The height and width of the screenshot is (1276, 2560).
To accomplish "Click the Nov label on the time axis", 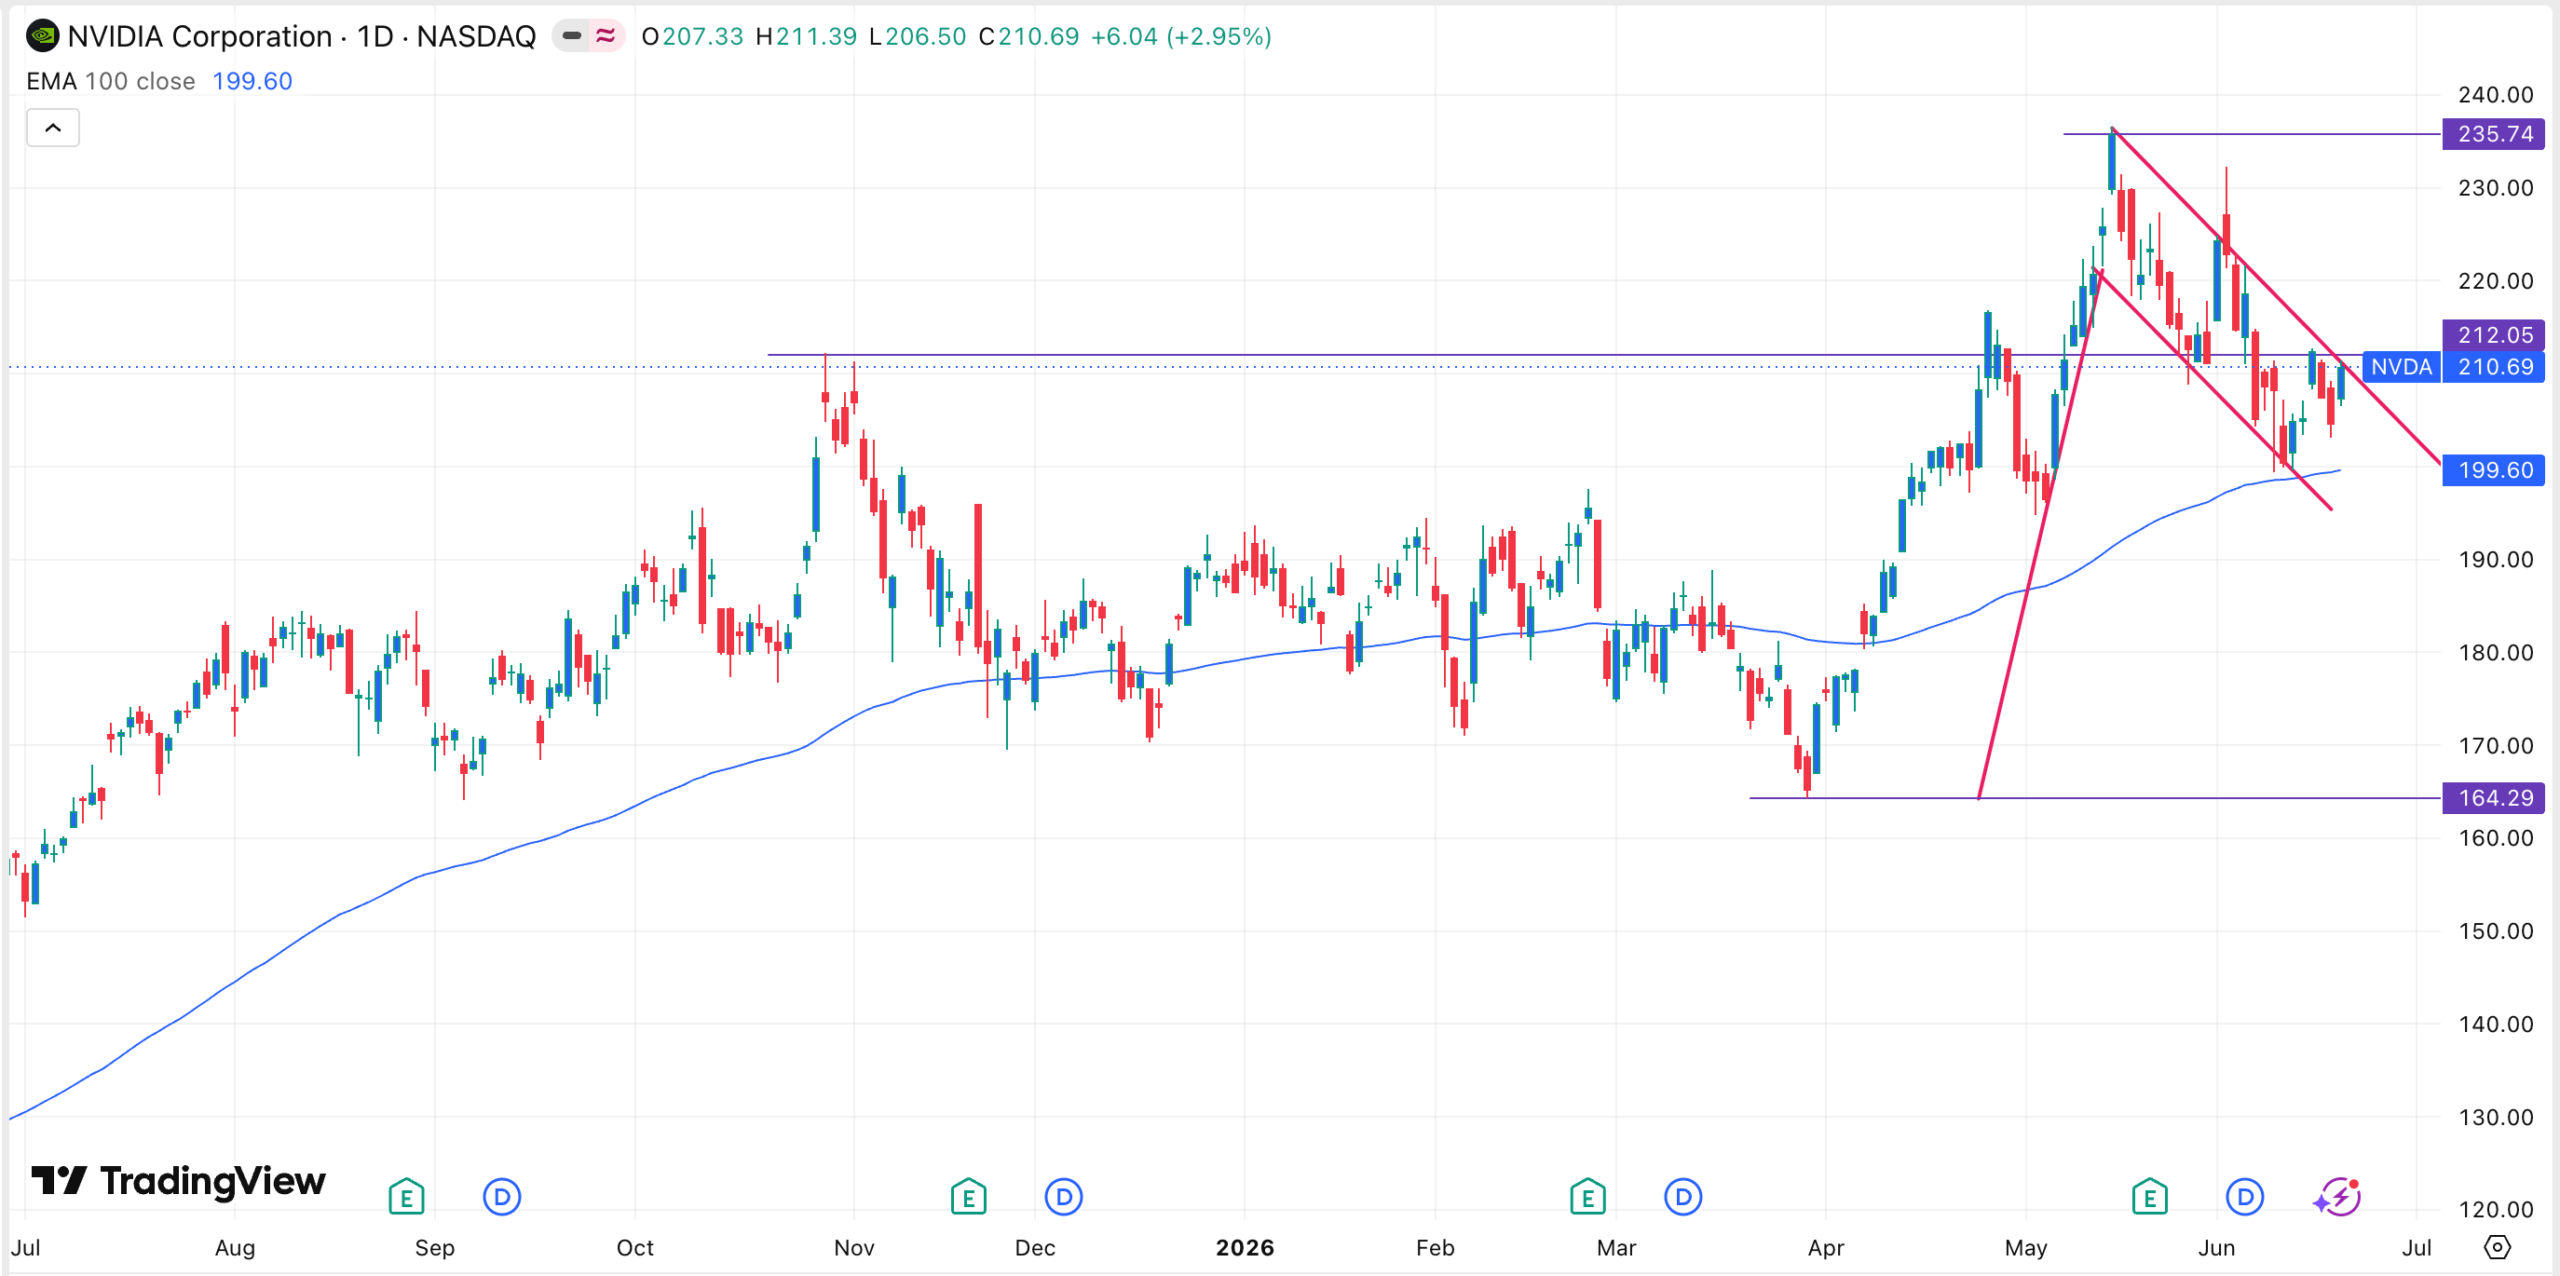I will [x=854, y=1248].
